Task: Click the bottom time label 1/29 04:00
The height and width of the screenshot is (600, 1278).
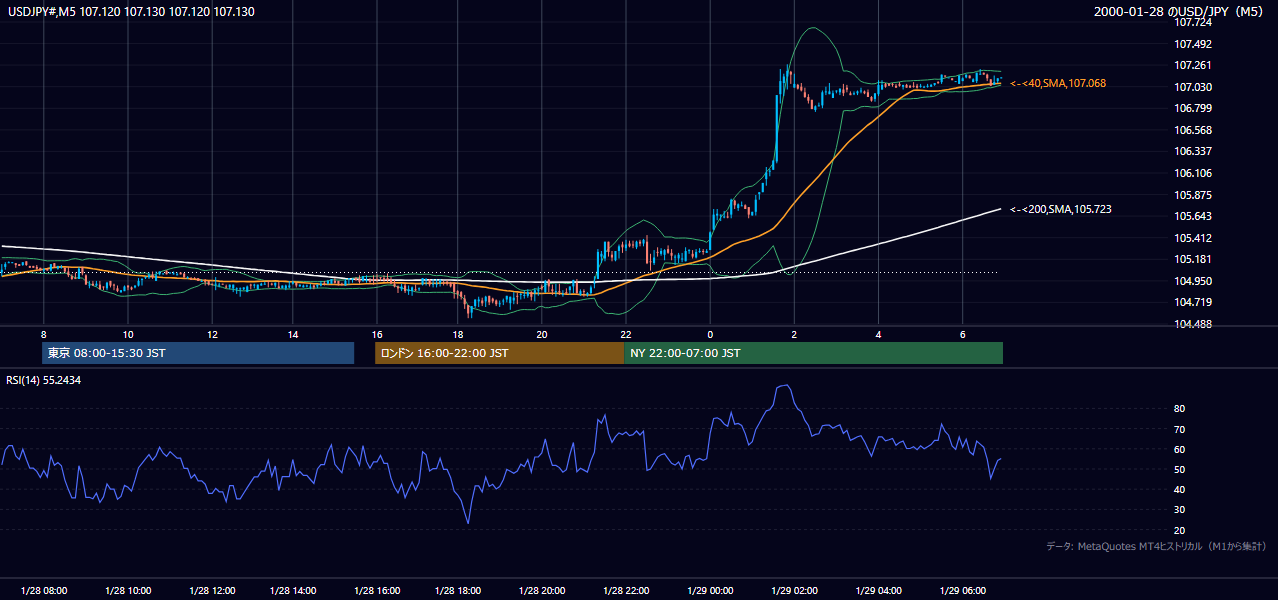Action: tap(878, 591)
